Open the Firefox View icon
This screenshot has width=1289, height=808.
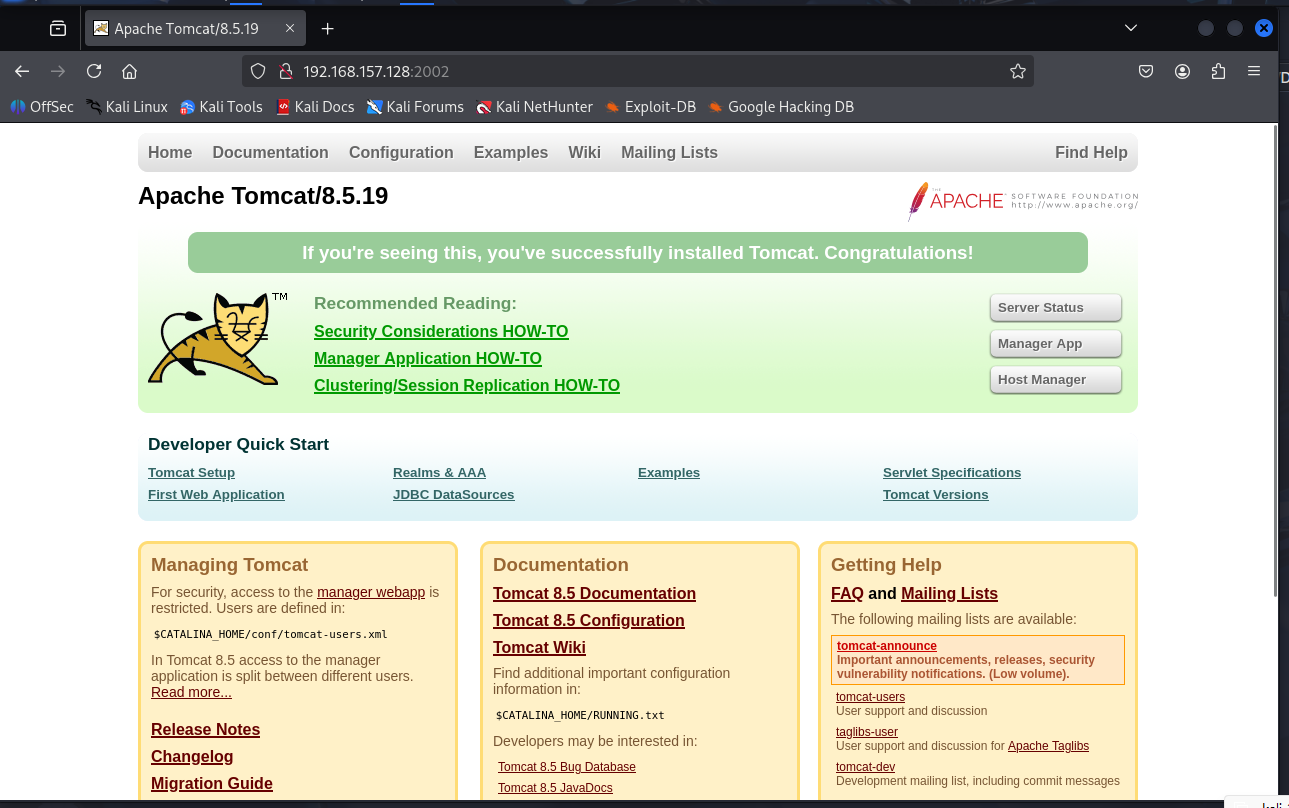coord(58,28)
